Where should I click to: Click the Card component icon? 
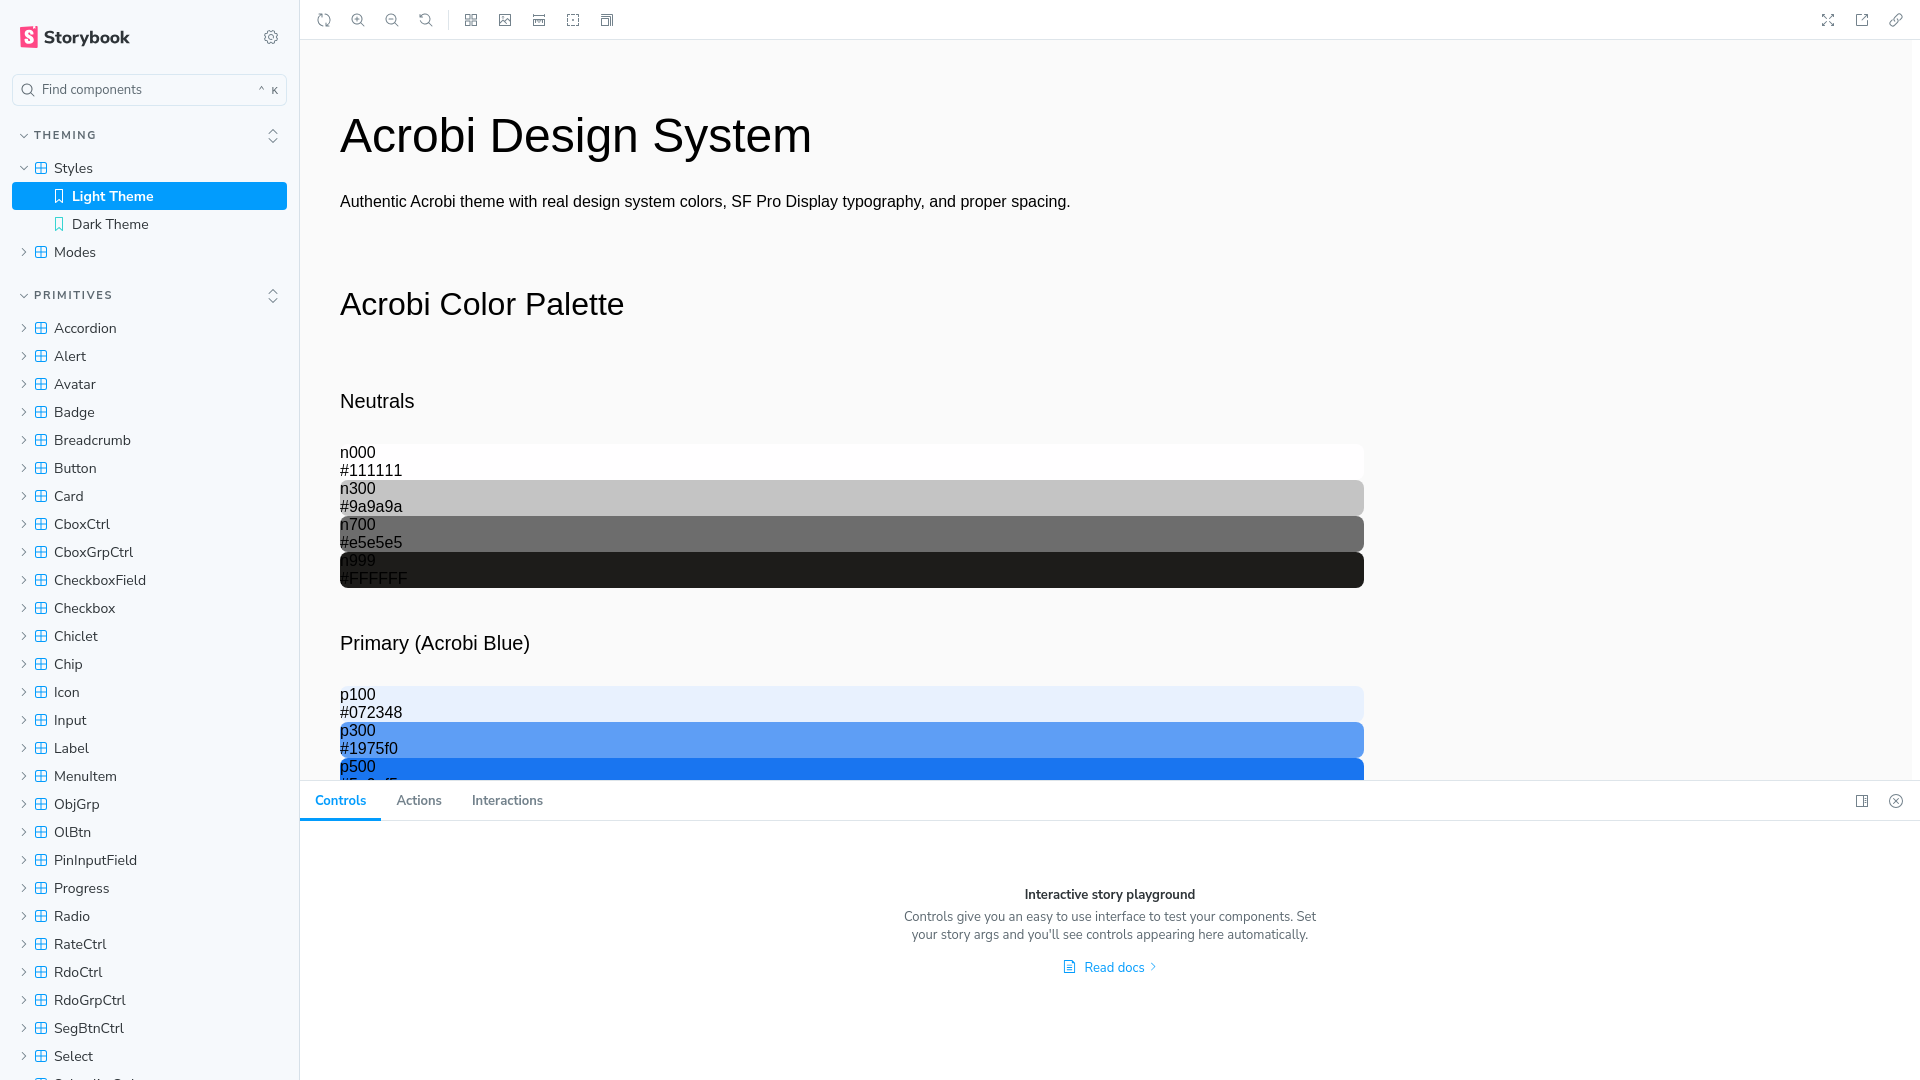pos(41,496)
